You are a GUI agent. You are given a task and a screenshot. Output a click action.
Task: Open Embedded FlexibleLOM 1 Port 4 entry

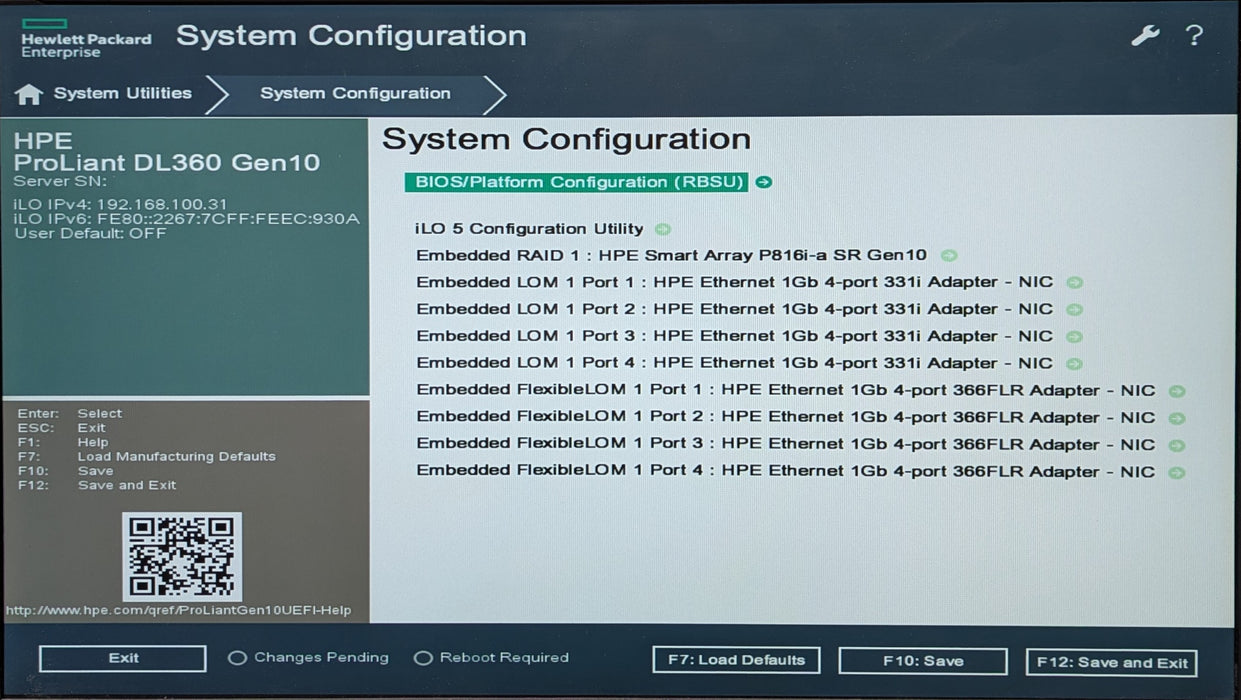pyautogui.click(x=785, y=471)
